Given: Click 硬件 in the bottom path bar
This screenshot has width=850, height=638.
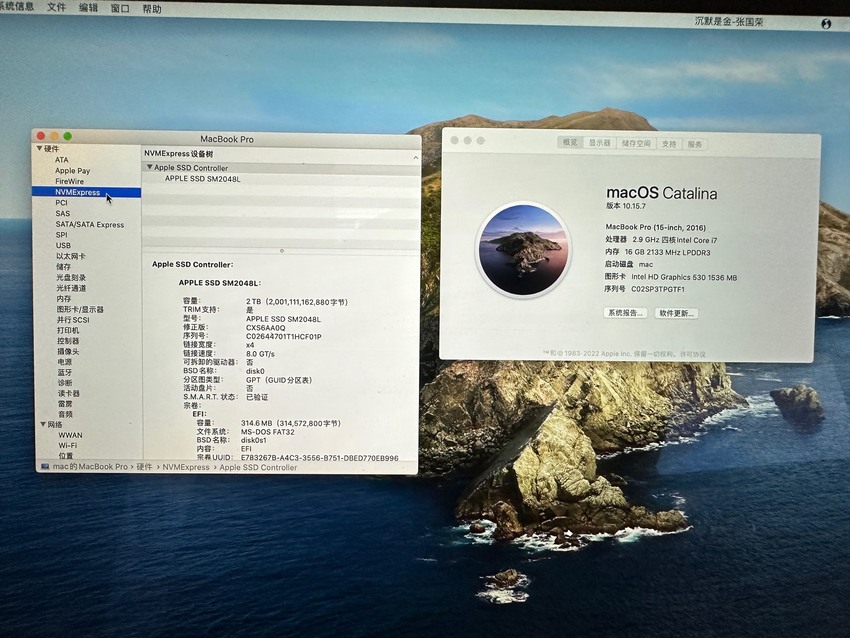Looking at the screenshot, I should 144,467.
